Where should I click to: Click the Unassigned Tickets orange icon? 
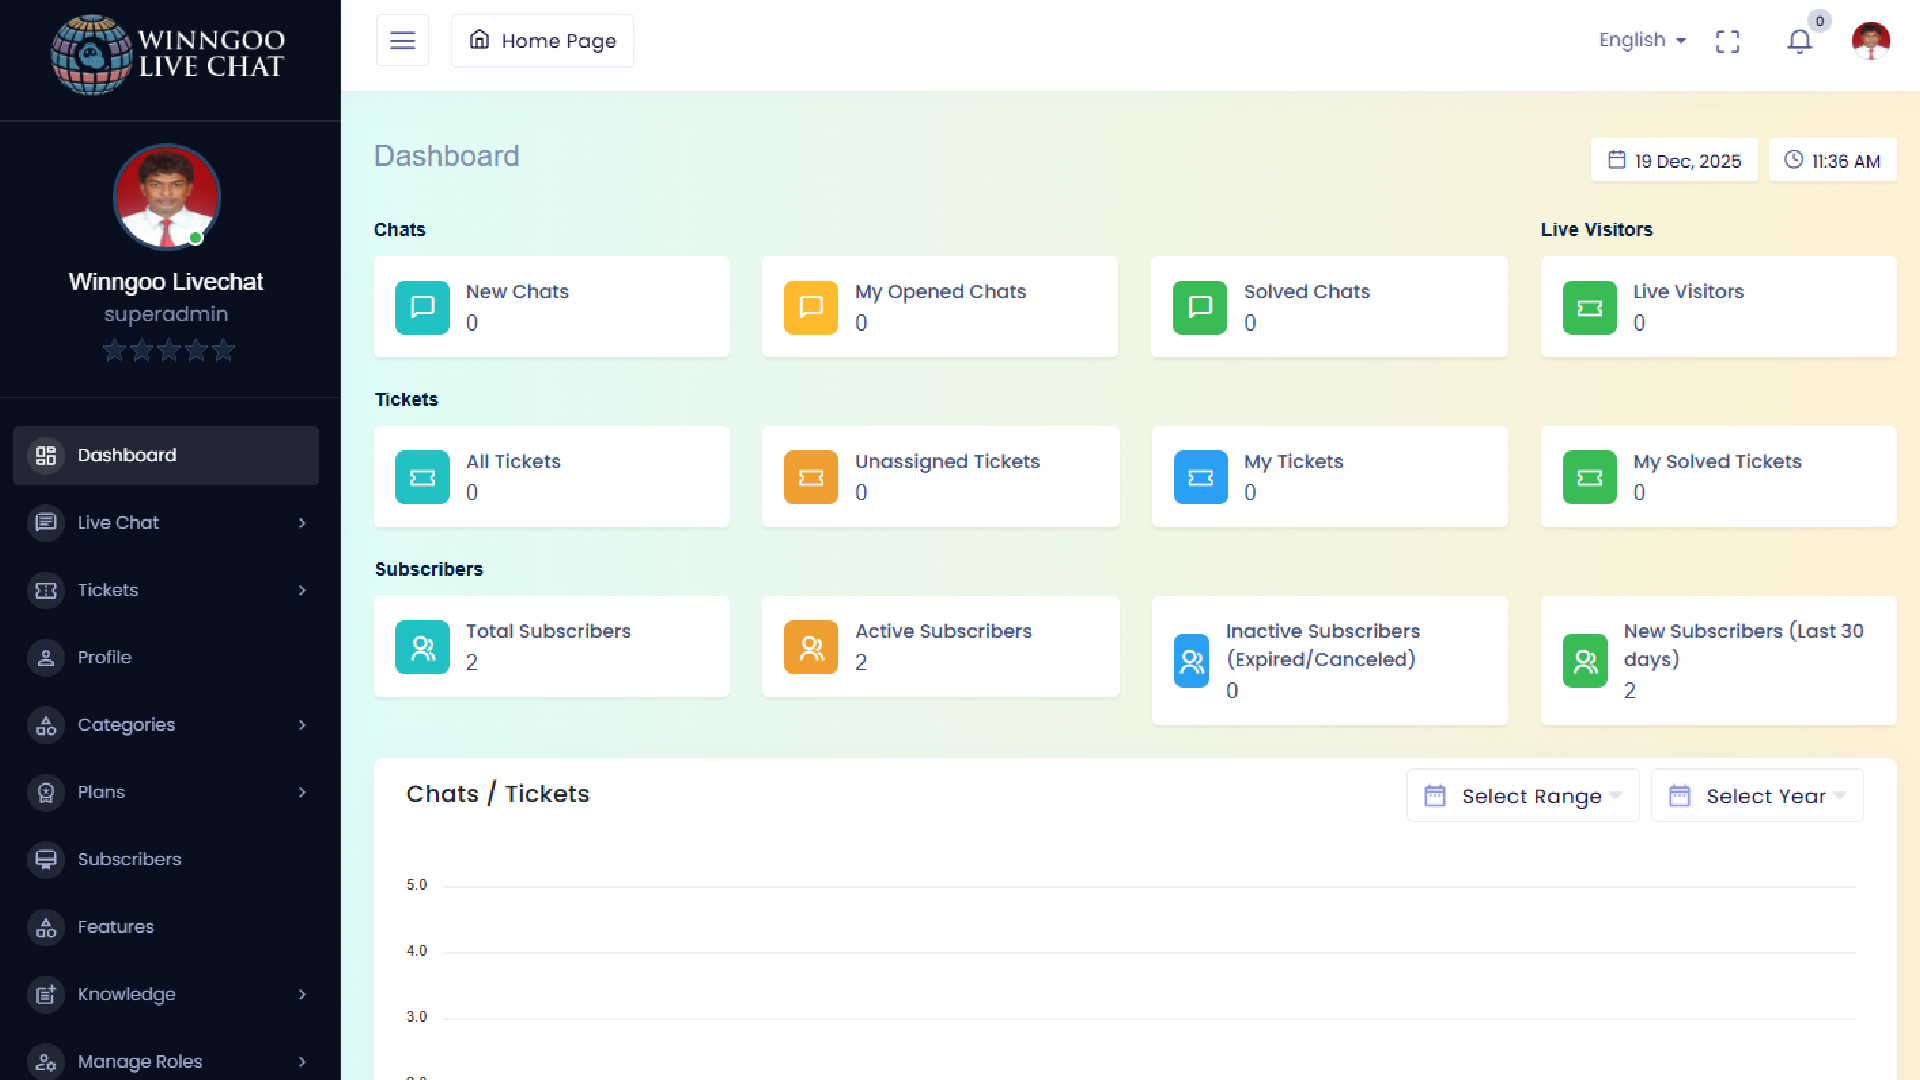(810, 477)
